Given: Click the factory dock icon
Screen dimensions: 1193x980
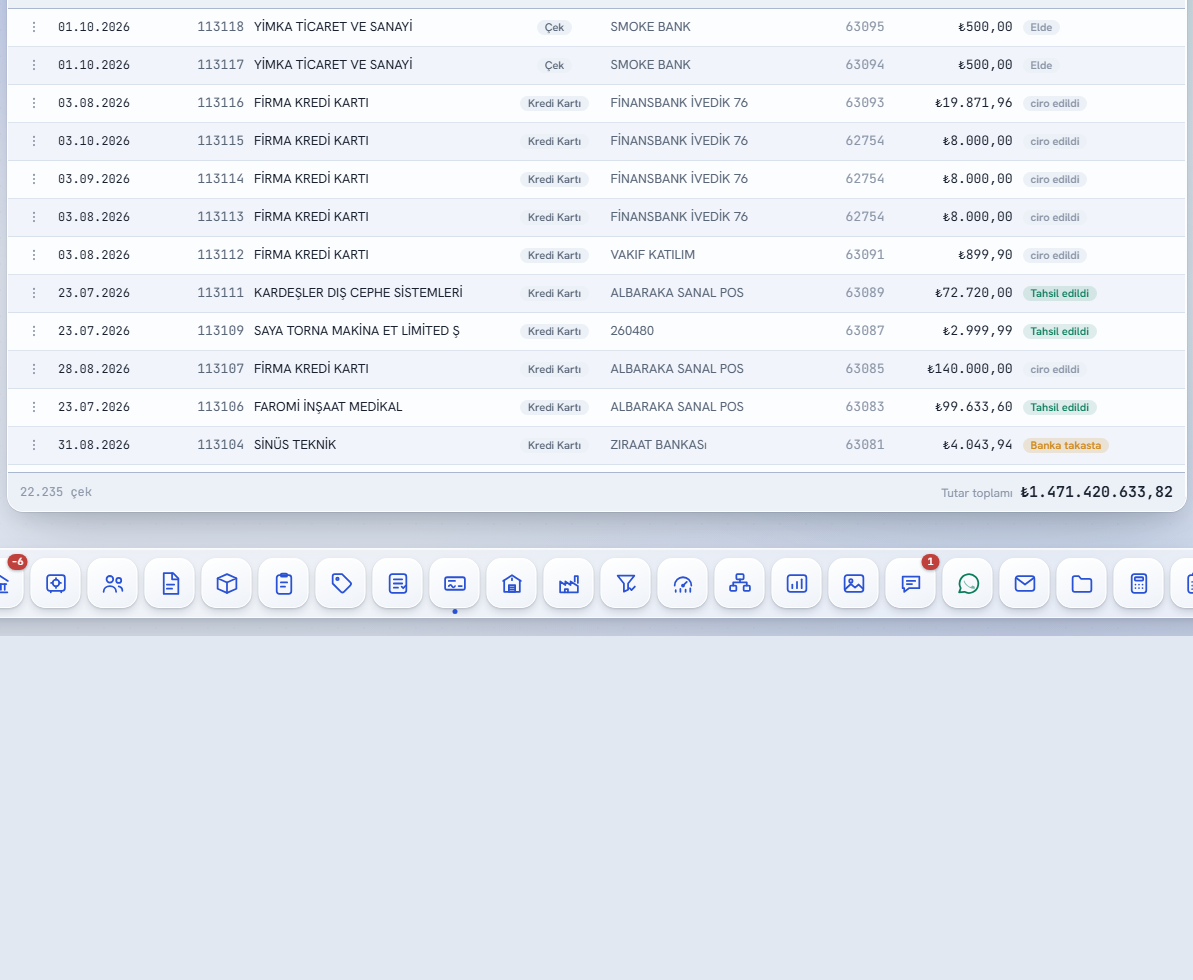Looking at the screenshot, I should [x=569, y=584].
